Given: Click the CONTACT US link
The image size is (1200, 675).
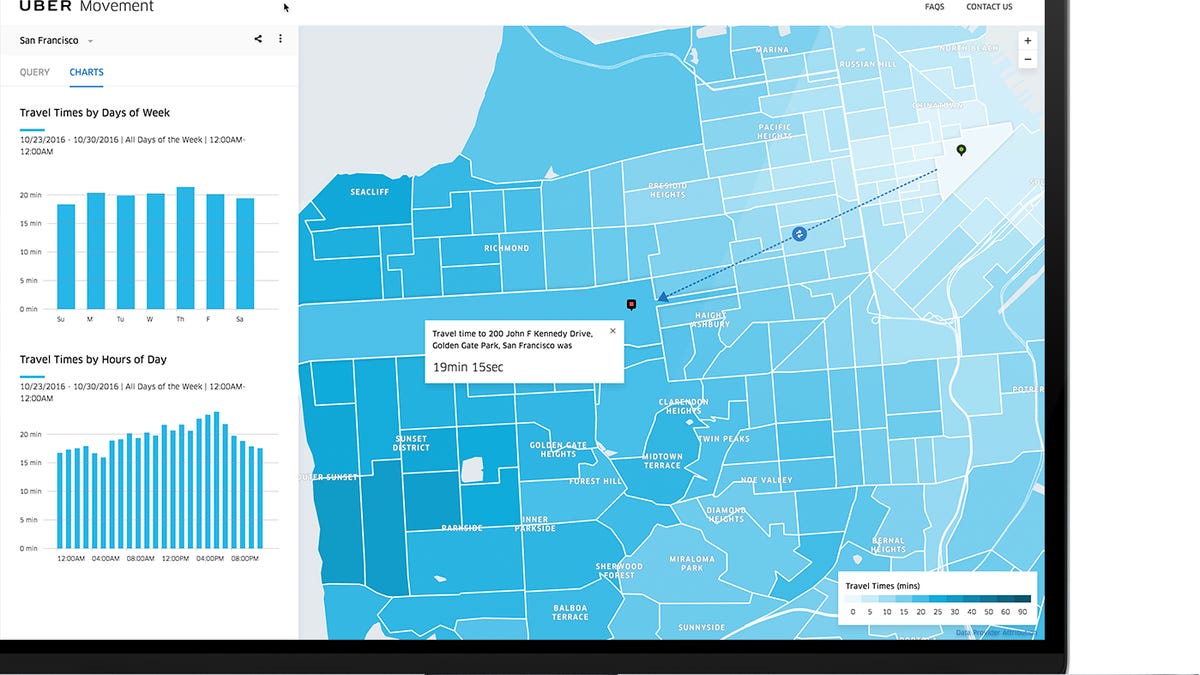Looking at the screenshot, I should [x=988, y=7].
